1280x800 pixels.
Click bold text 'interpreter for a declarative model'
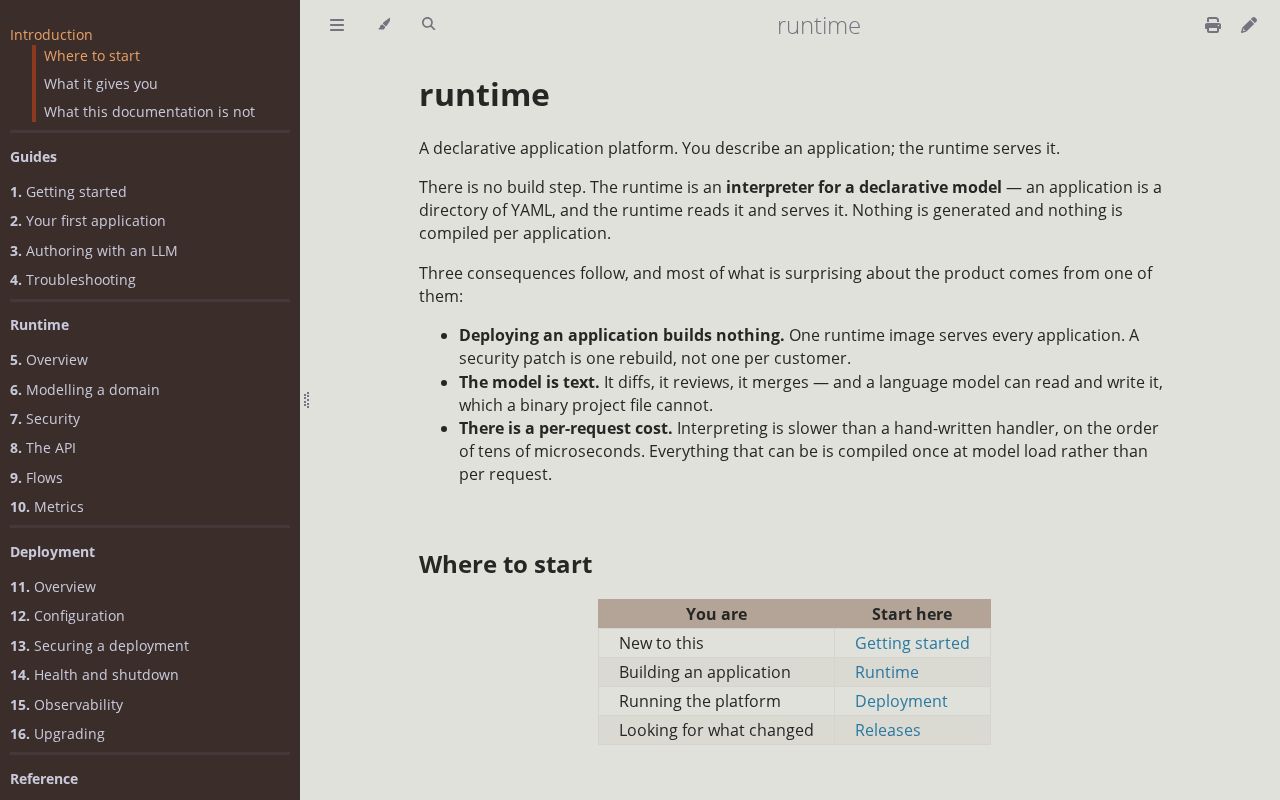coord(864,187)
